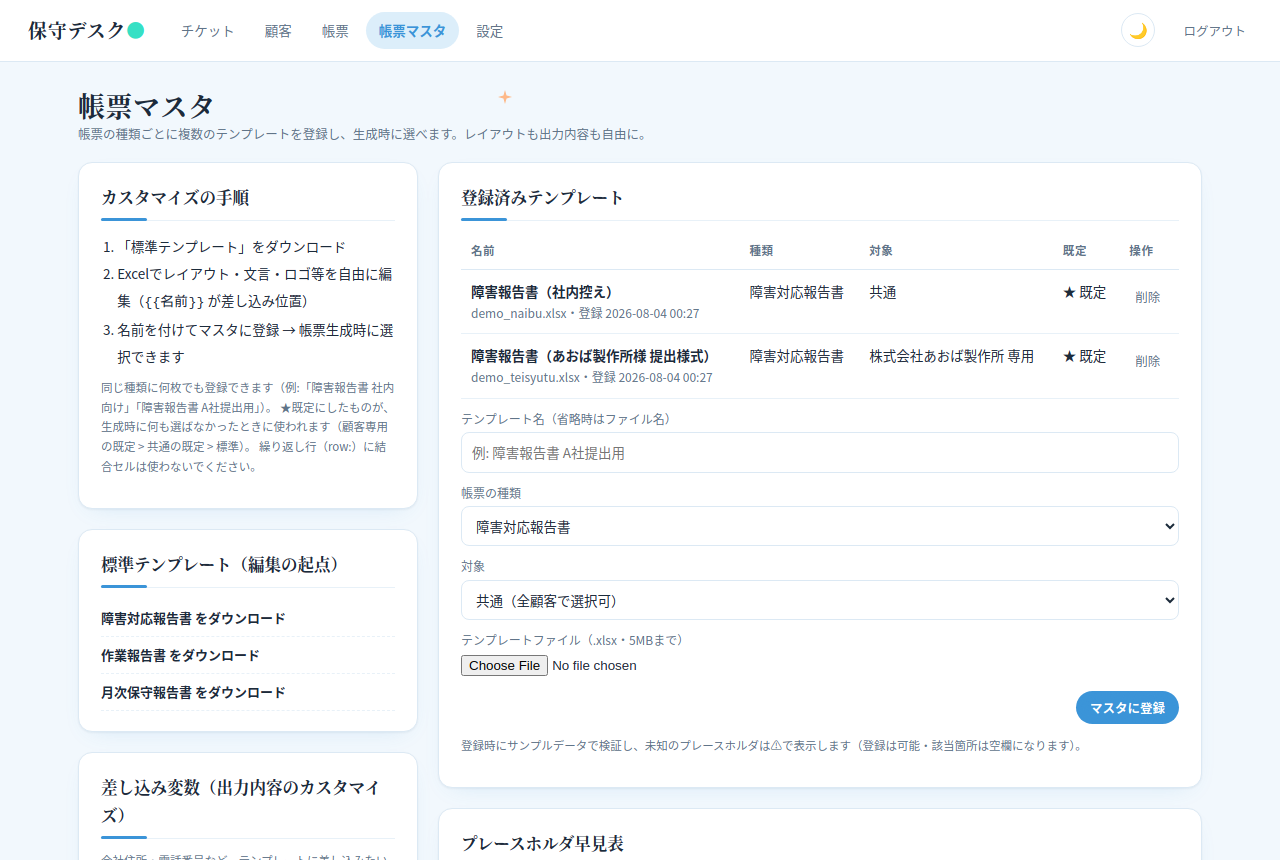The height and width of the screenshot is (860, 1280).
Task: Click the 操作 column header
Action: point(1141,251)
